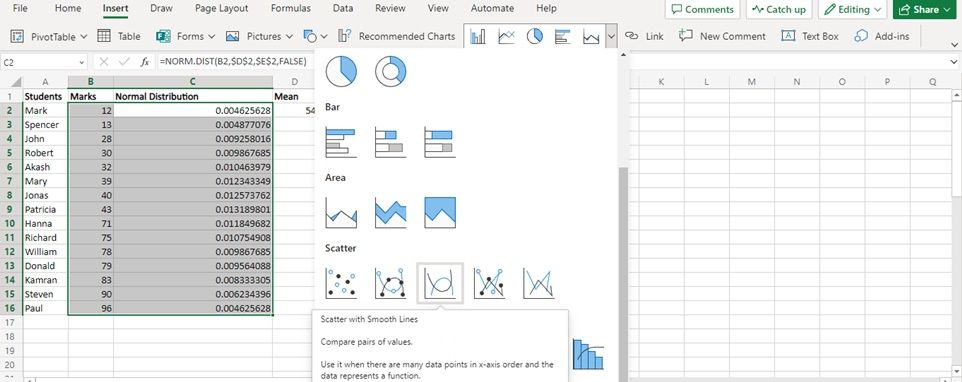The height and width of the screenshot is (382, 962).
Task: Expand the formula bar chevron
Action: [x=953, y=62]
